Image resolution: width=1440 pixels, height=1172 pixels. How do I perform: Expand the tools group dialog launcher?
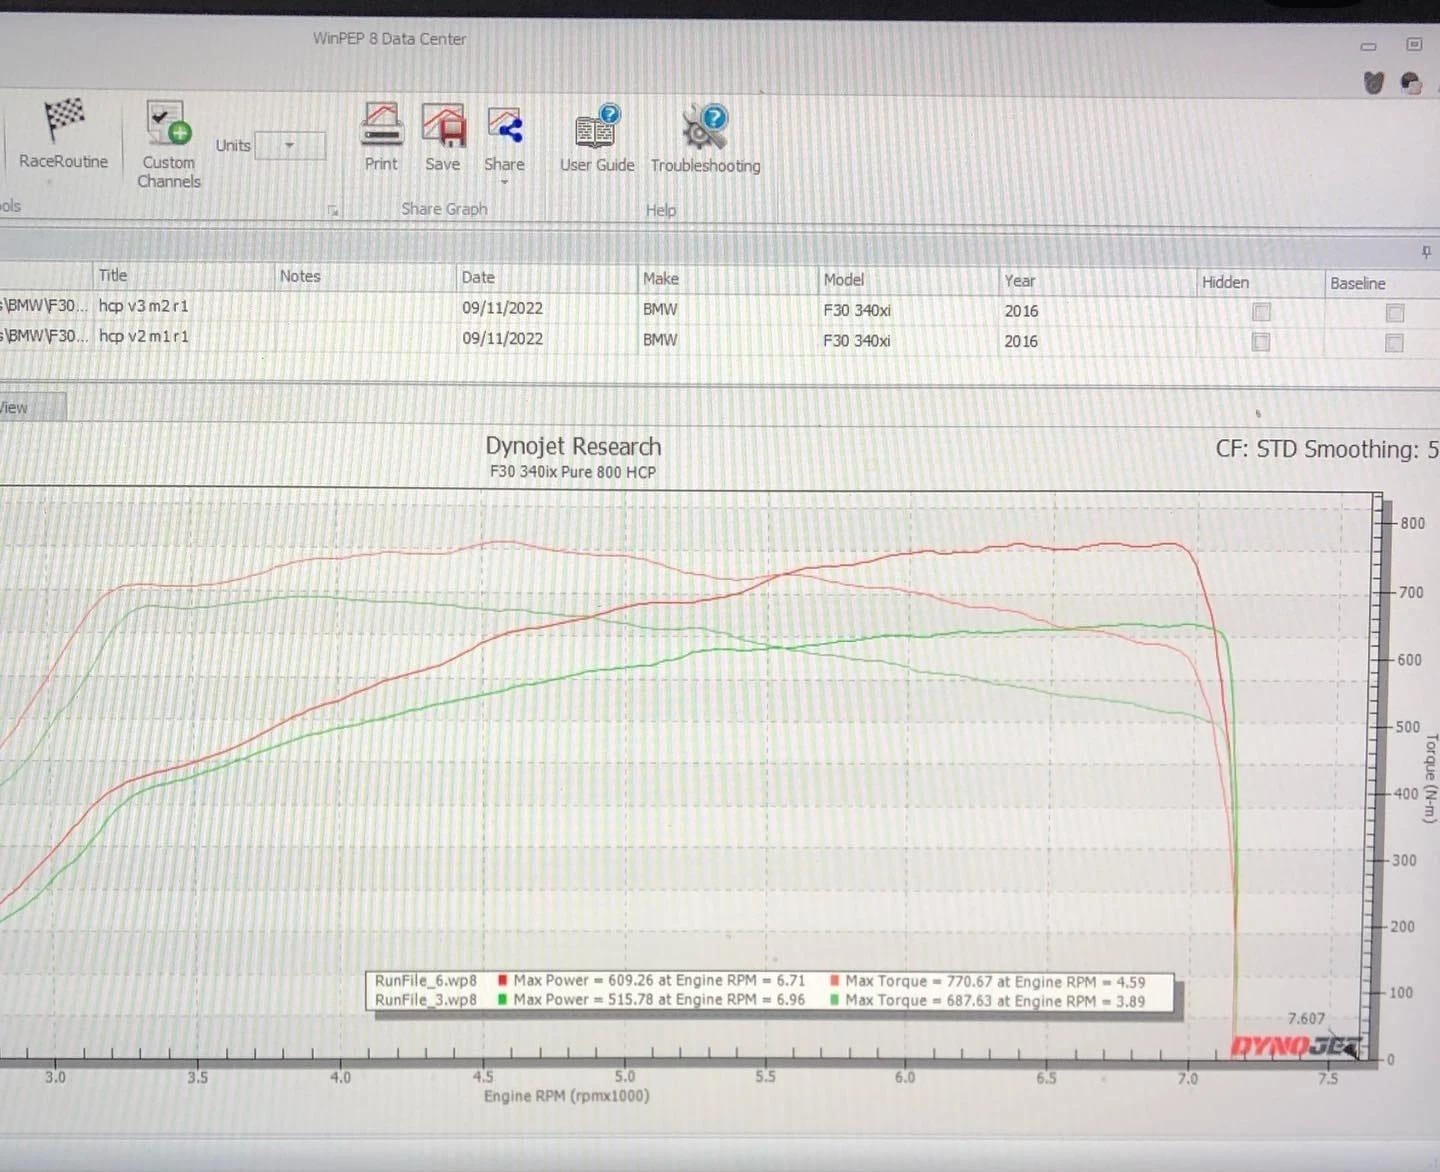(333, 210)
